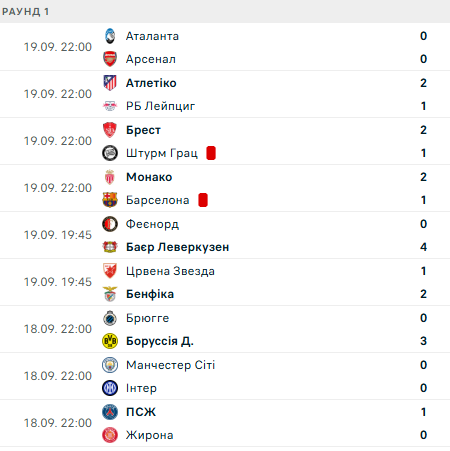Select the Раунд 1 header

(x=26, y=12)
